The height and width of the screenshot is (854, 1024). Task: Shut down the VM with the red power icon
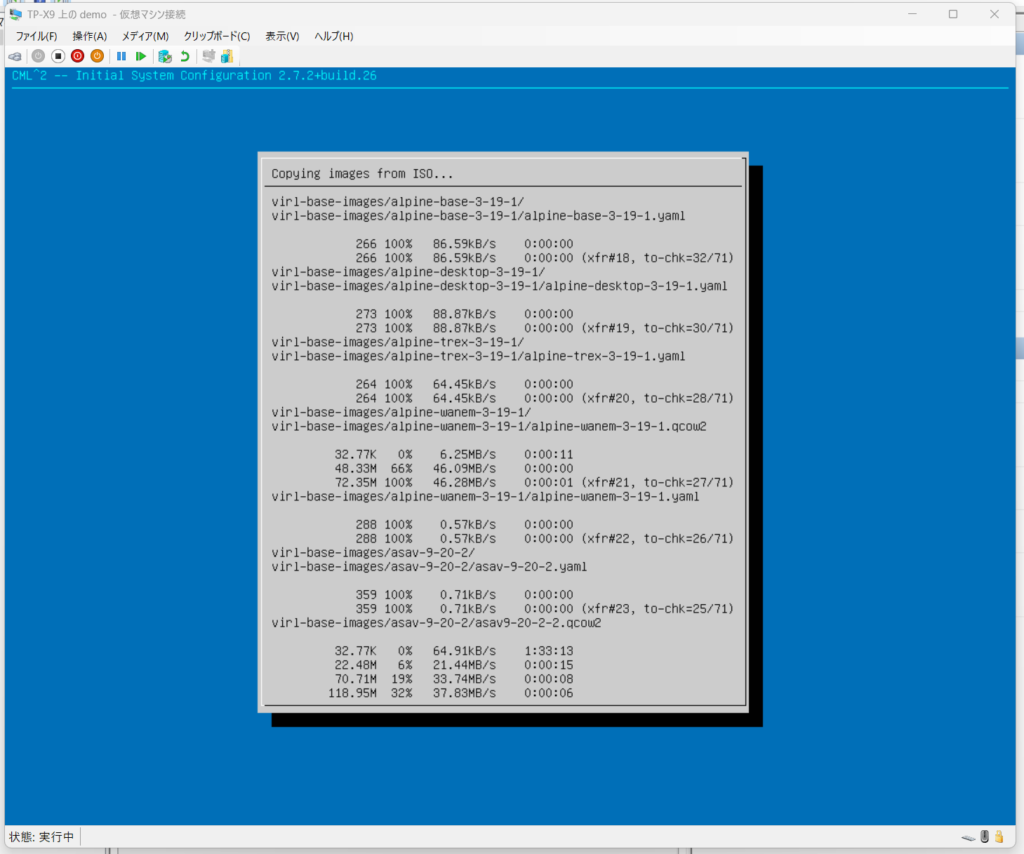click(x=78, y=56)
